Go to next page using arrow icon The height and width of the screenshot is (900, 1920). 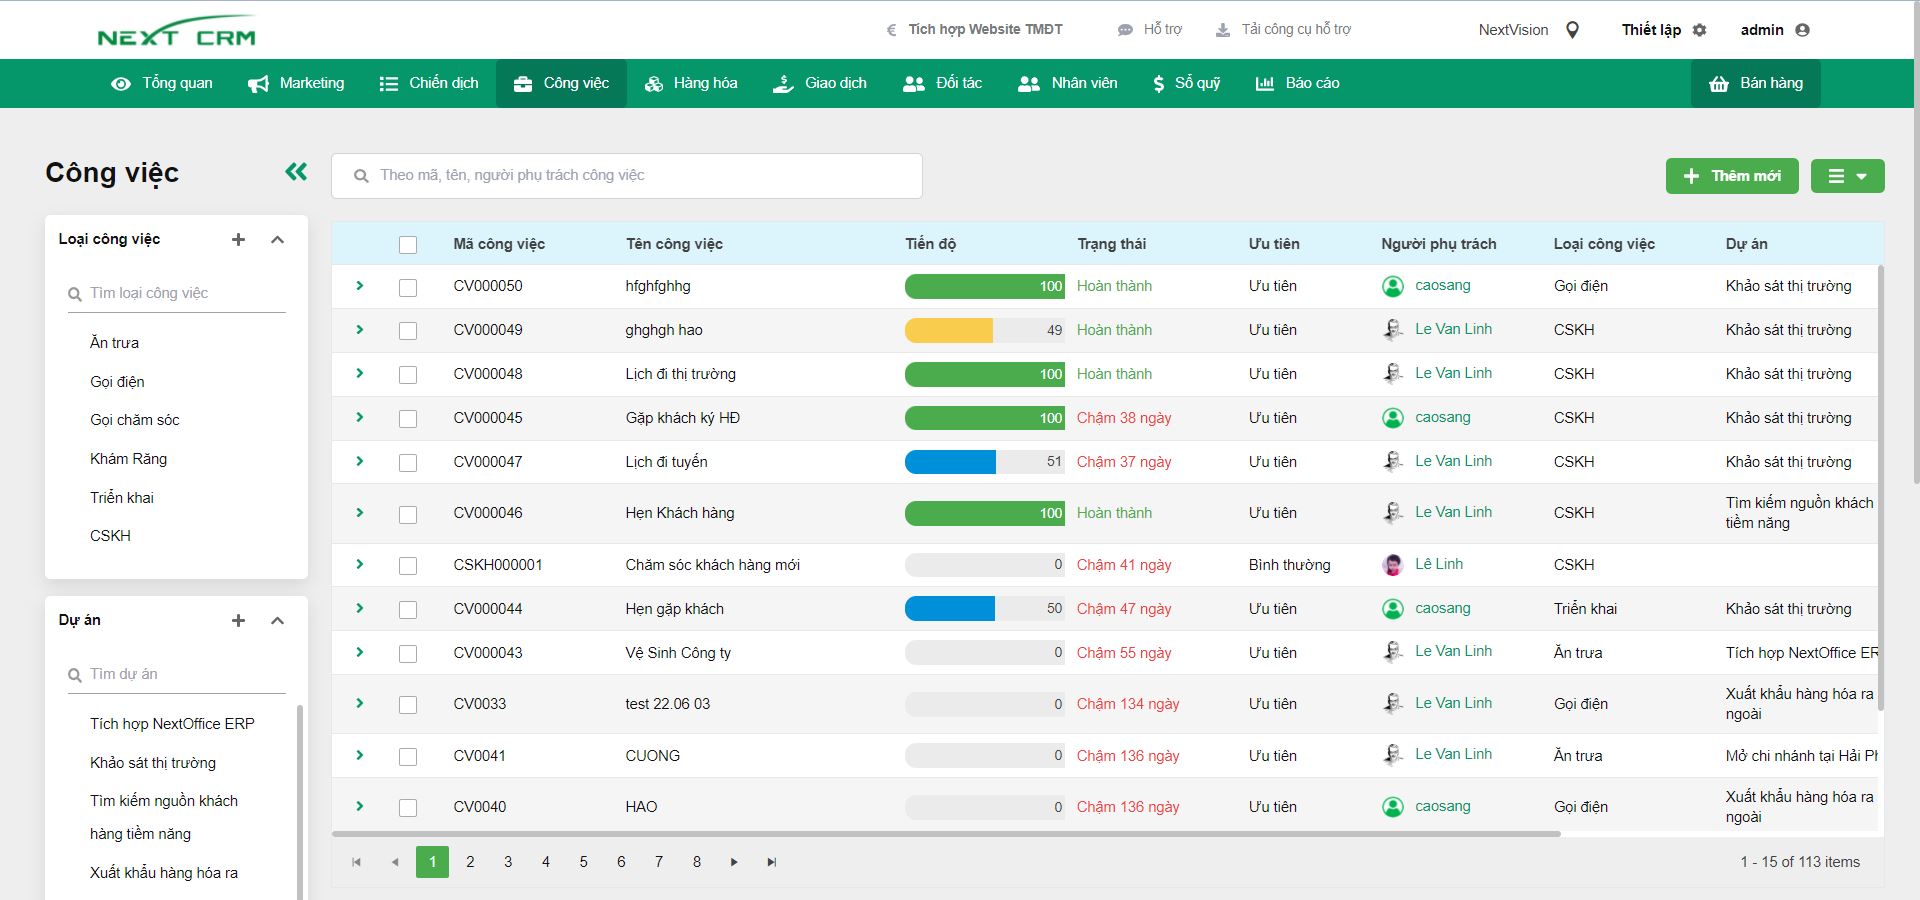(734, 862)
